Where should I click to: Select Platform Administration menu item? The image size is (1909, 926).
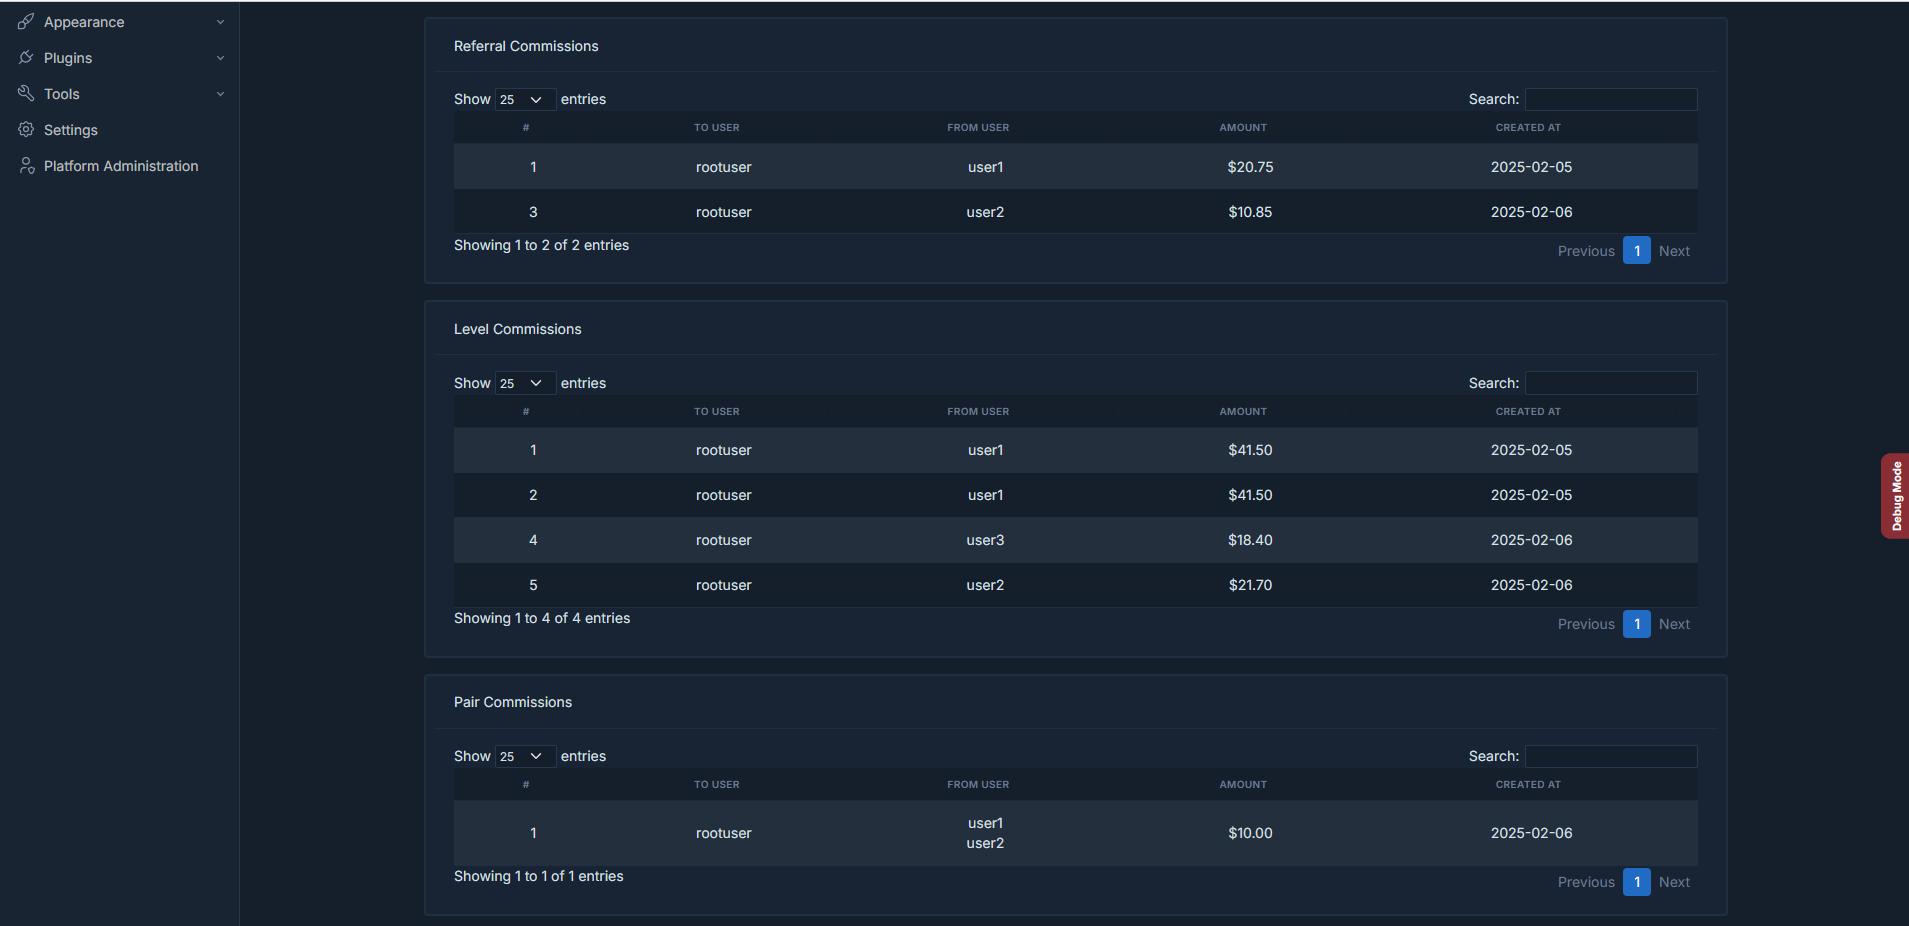[x=121, y=165]
